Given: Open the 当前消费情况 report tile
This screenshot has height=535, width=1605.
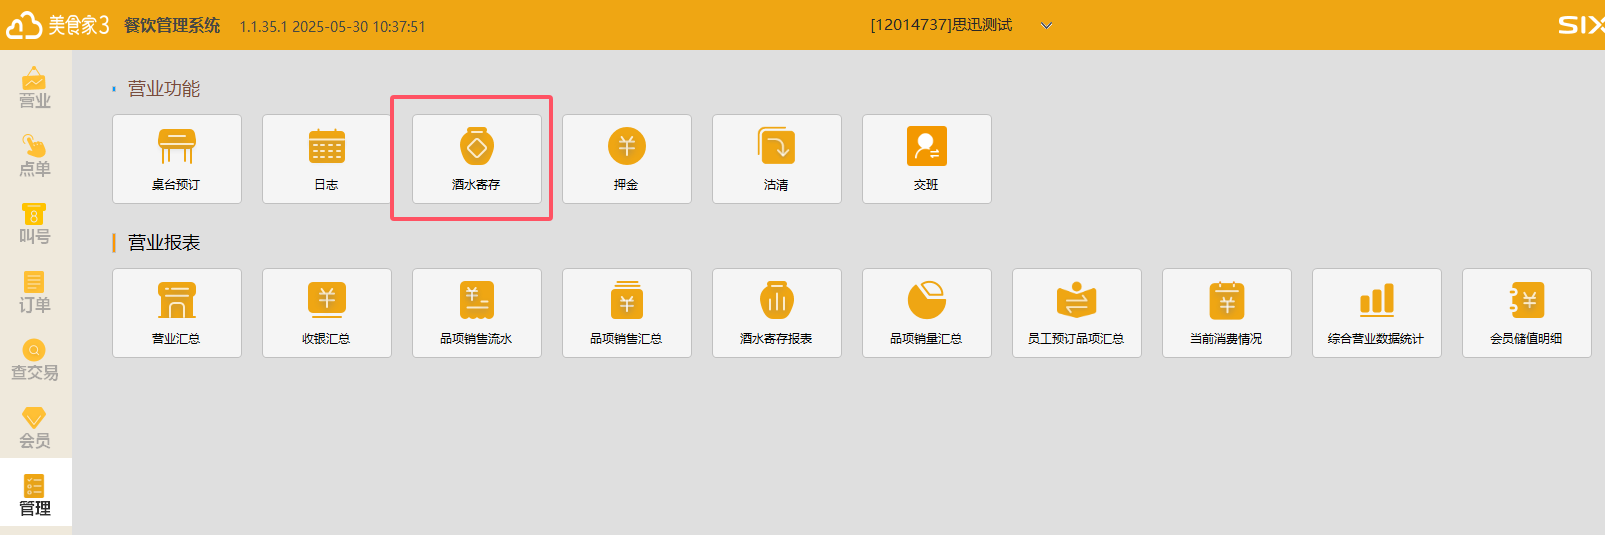Looking at the screenshot, I should (1227, 313).
